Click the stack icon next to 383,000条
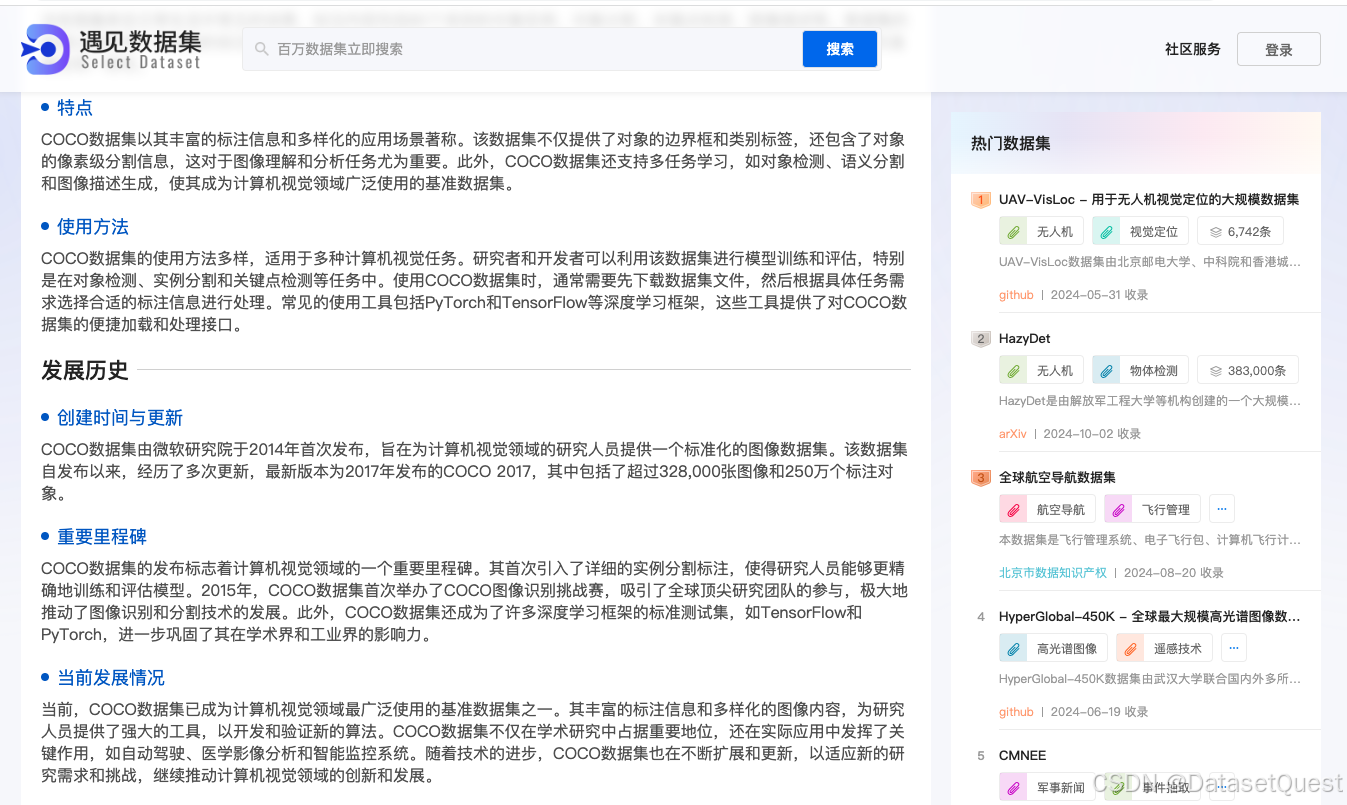This screenshot has height=805, width=1347. pos(1216,370)
